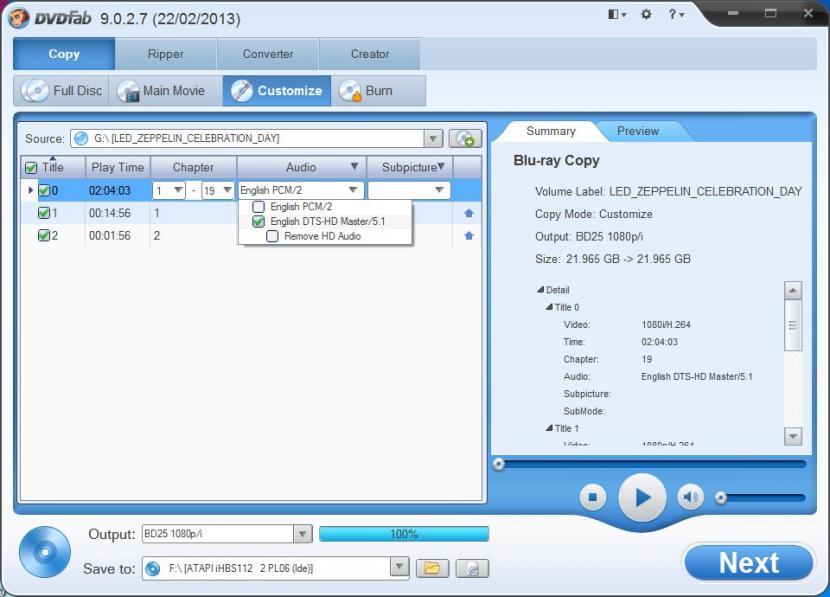The height and width of the screenshot is (597, 830).
Task: Toggle the select-all Title checkbox in the header
Action: point(31,168)
